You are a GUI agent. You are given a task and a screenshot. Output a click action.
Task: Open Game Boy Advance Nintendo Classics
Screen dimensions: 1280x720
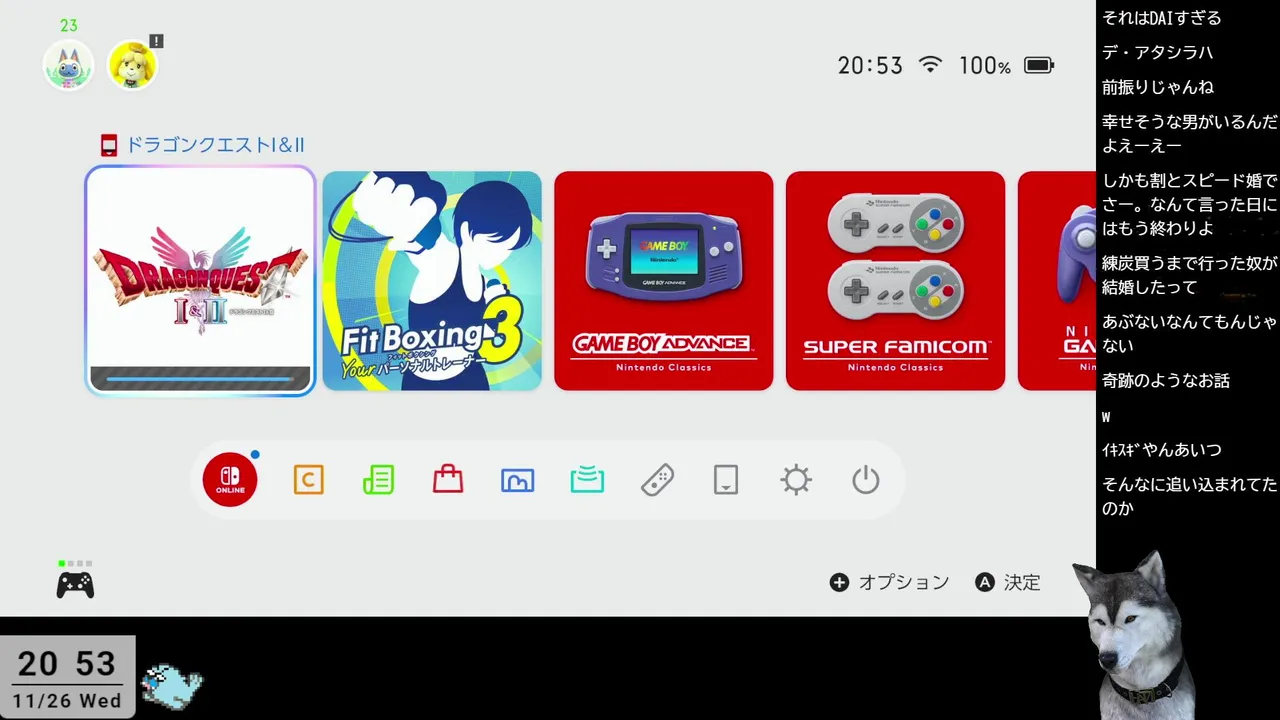(x=664, y=281)
